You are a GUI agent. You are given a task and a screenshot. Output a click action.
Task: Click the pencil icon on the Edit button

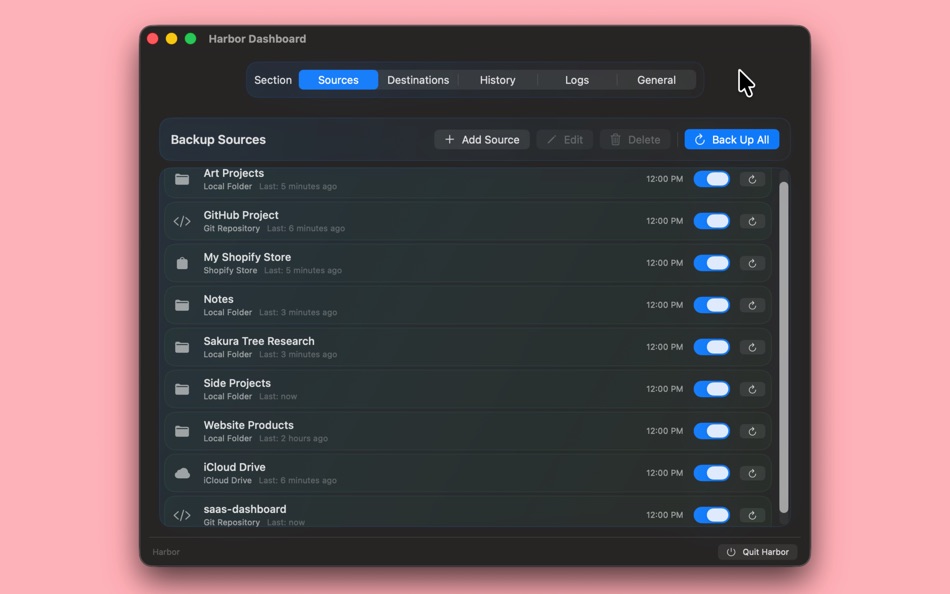point(553,140)
